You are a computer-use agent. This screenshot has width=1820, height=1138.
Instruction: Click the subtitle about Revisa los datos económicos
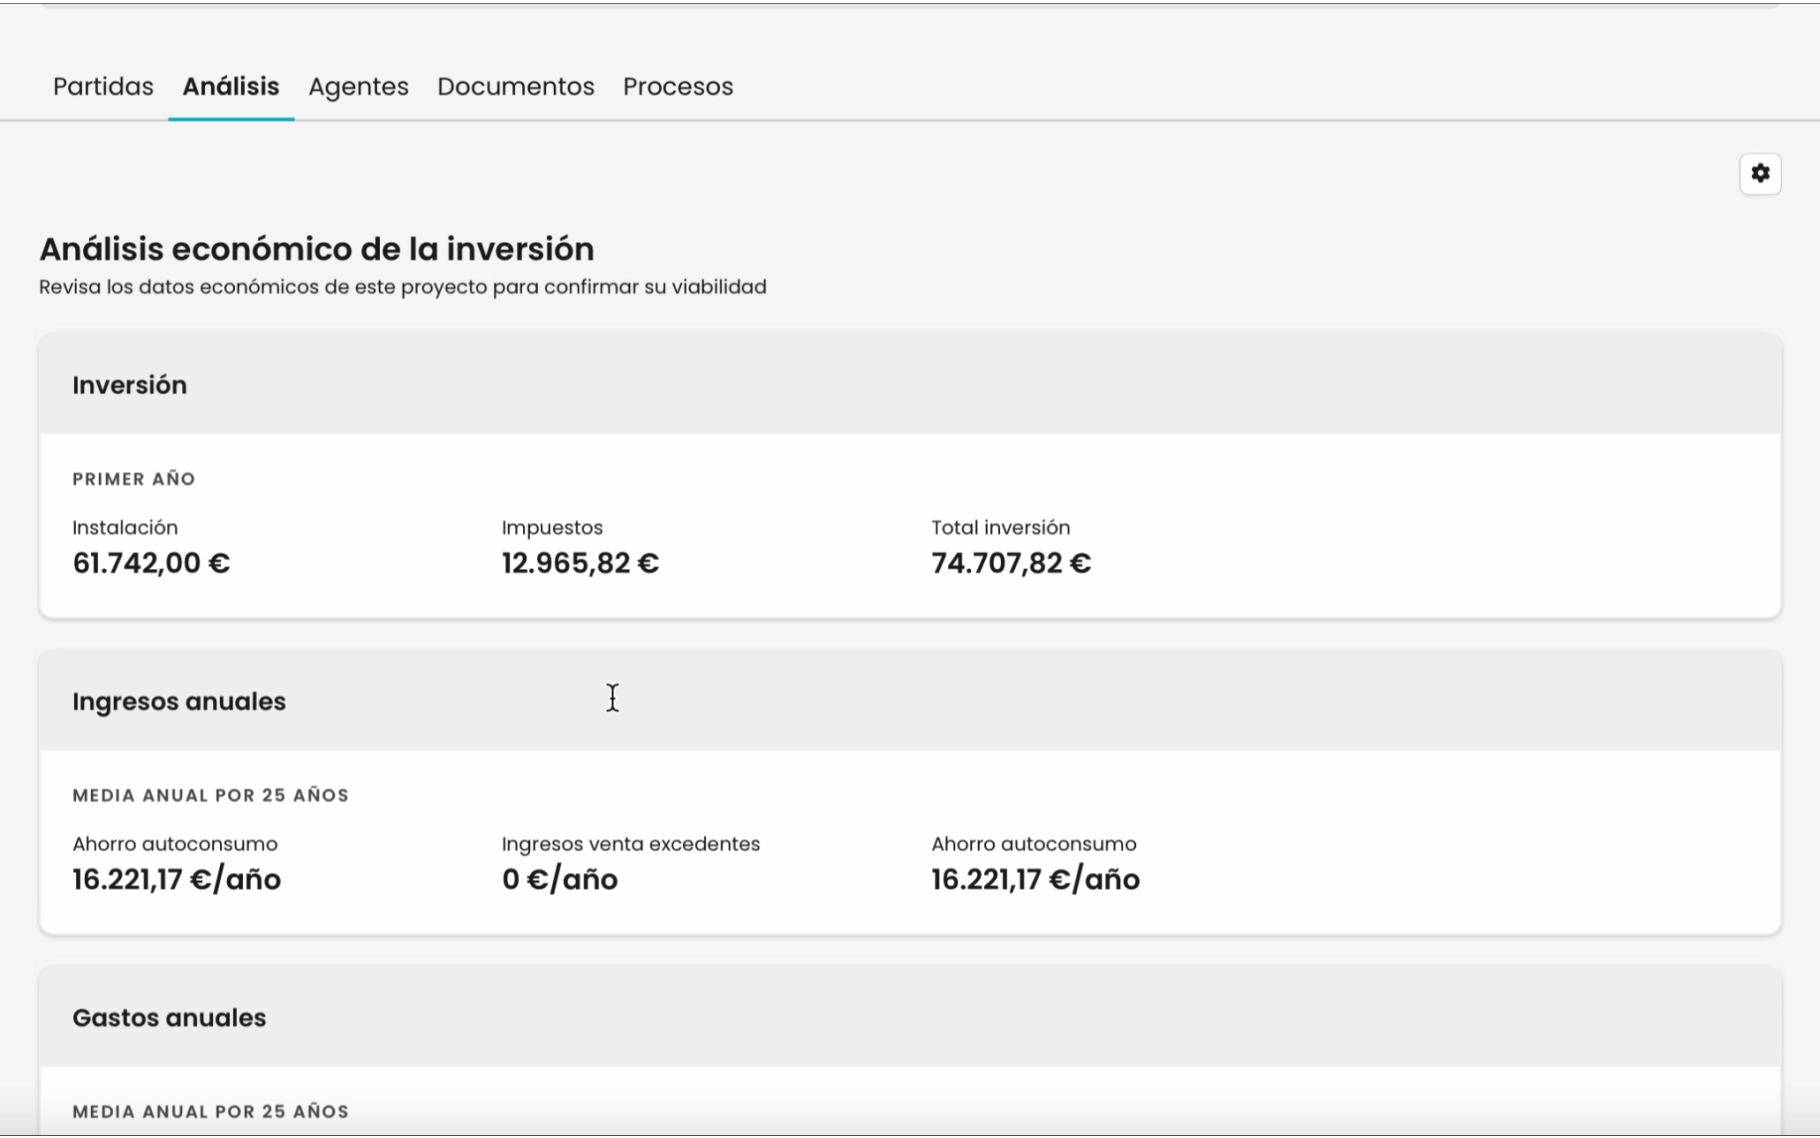(x=403, y=287)
